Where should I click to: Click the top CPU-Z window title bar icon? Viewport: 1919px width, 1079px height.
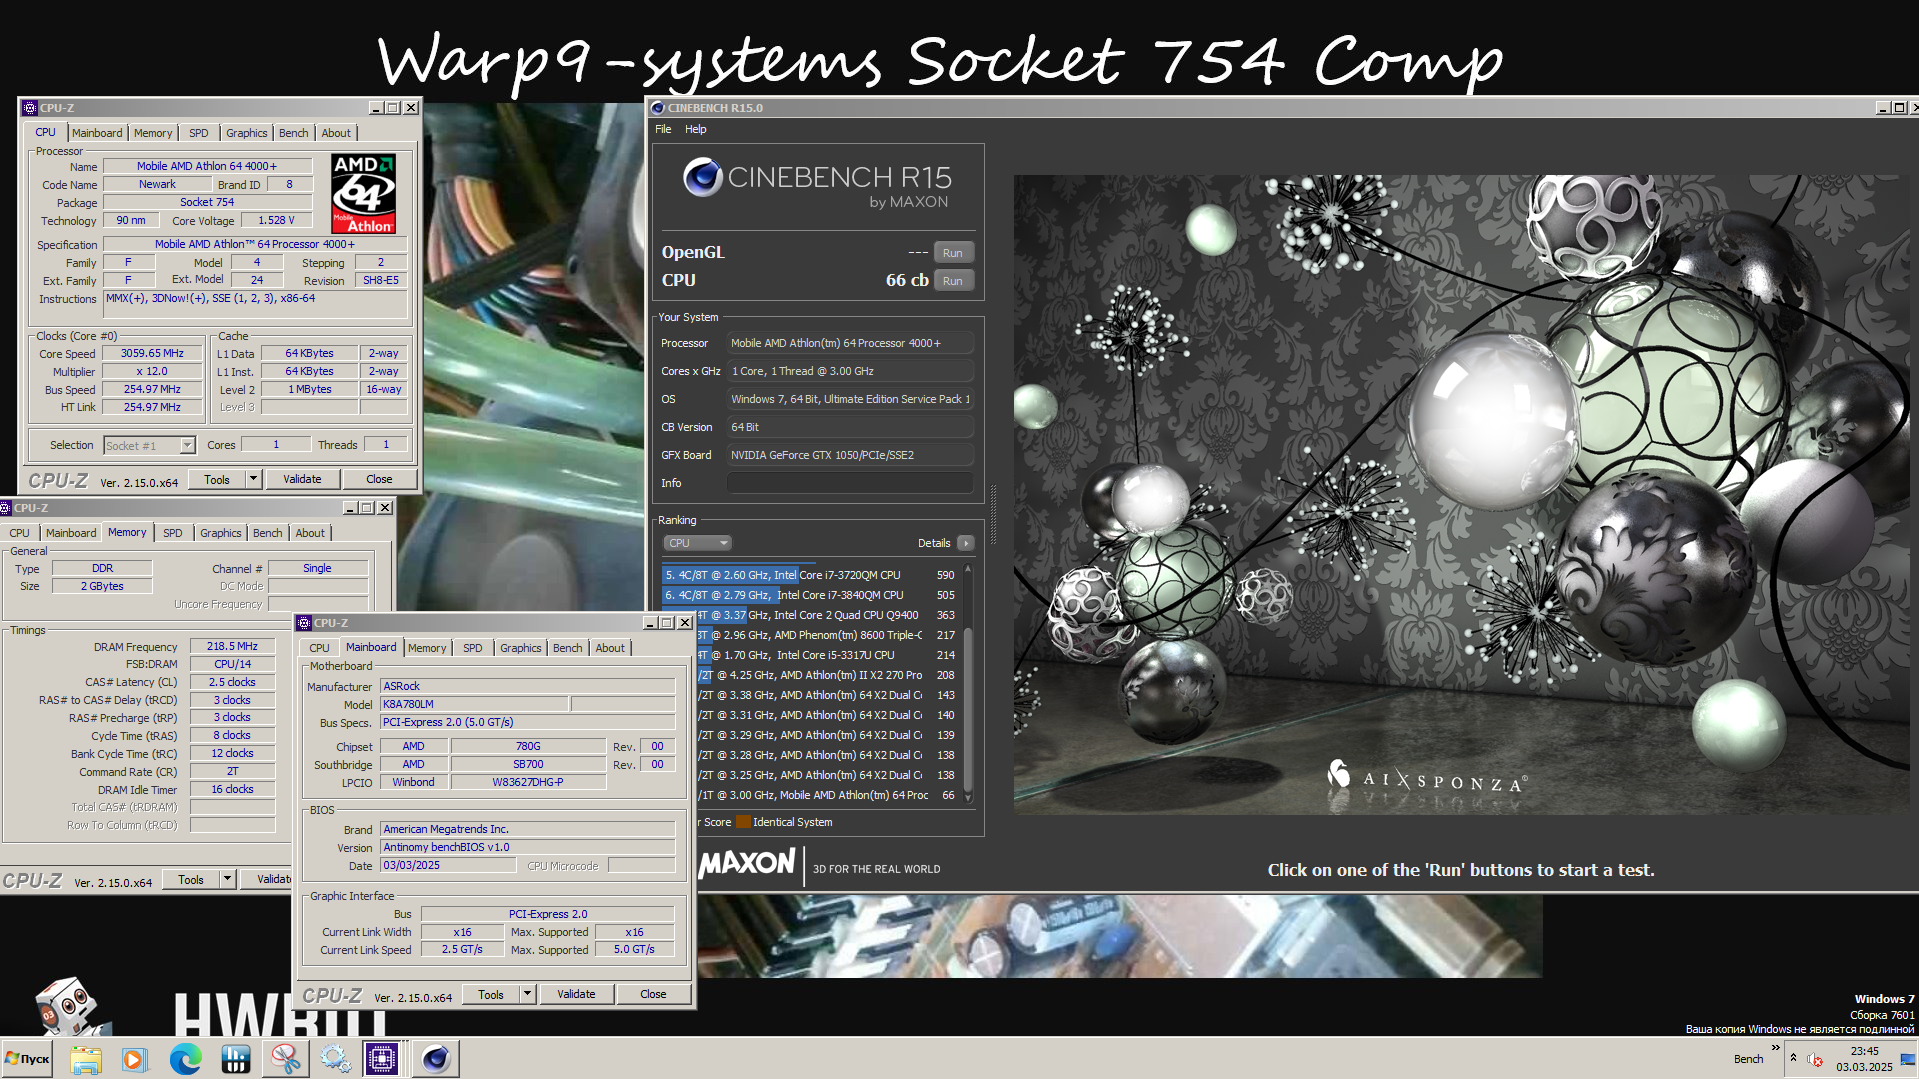tap(29, 108)
